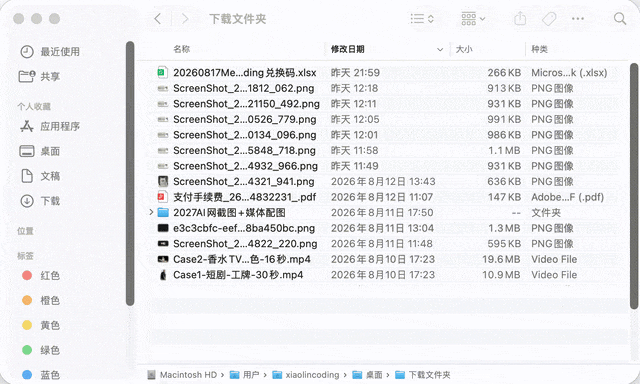
Task: Click the sidebar vertical scrollbar
Action: (130, 173)
